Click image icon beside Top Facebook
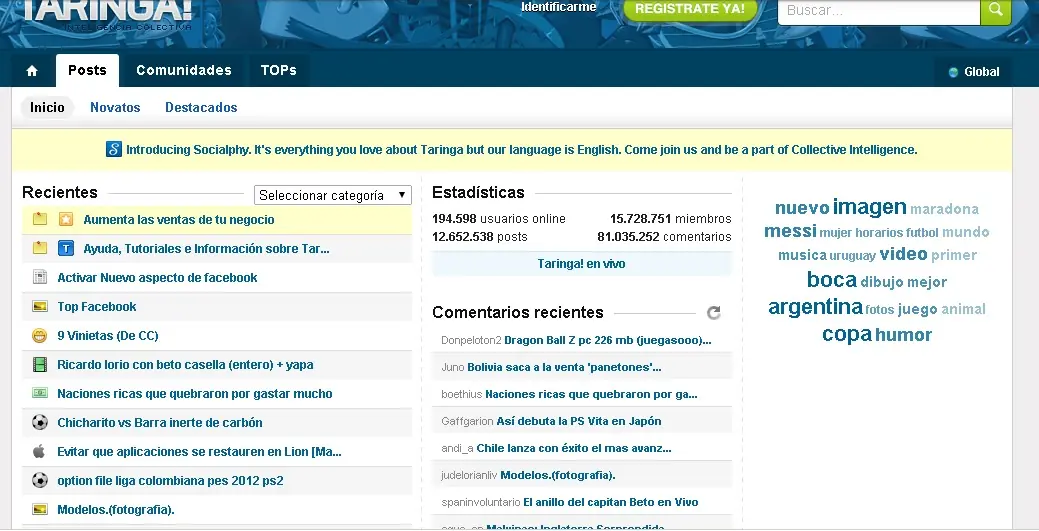 pos(40,306)
